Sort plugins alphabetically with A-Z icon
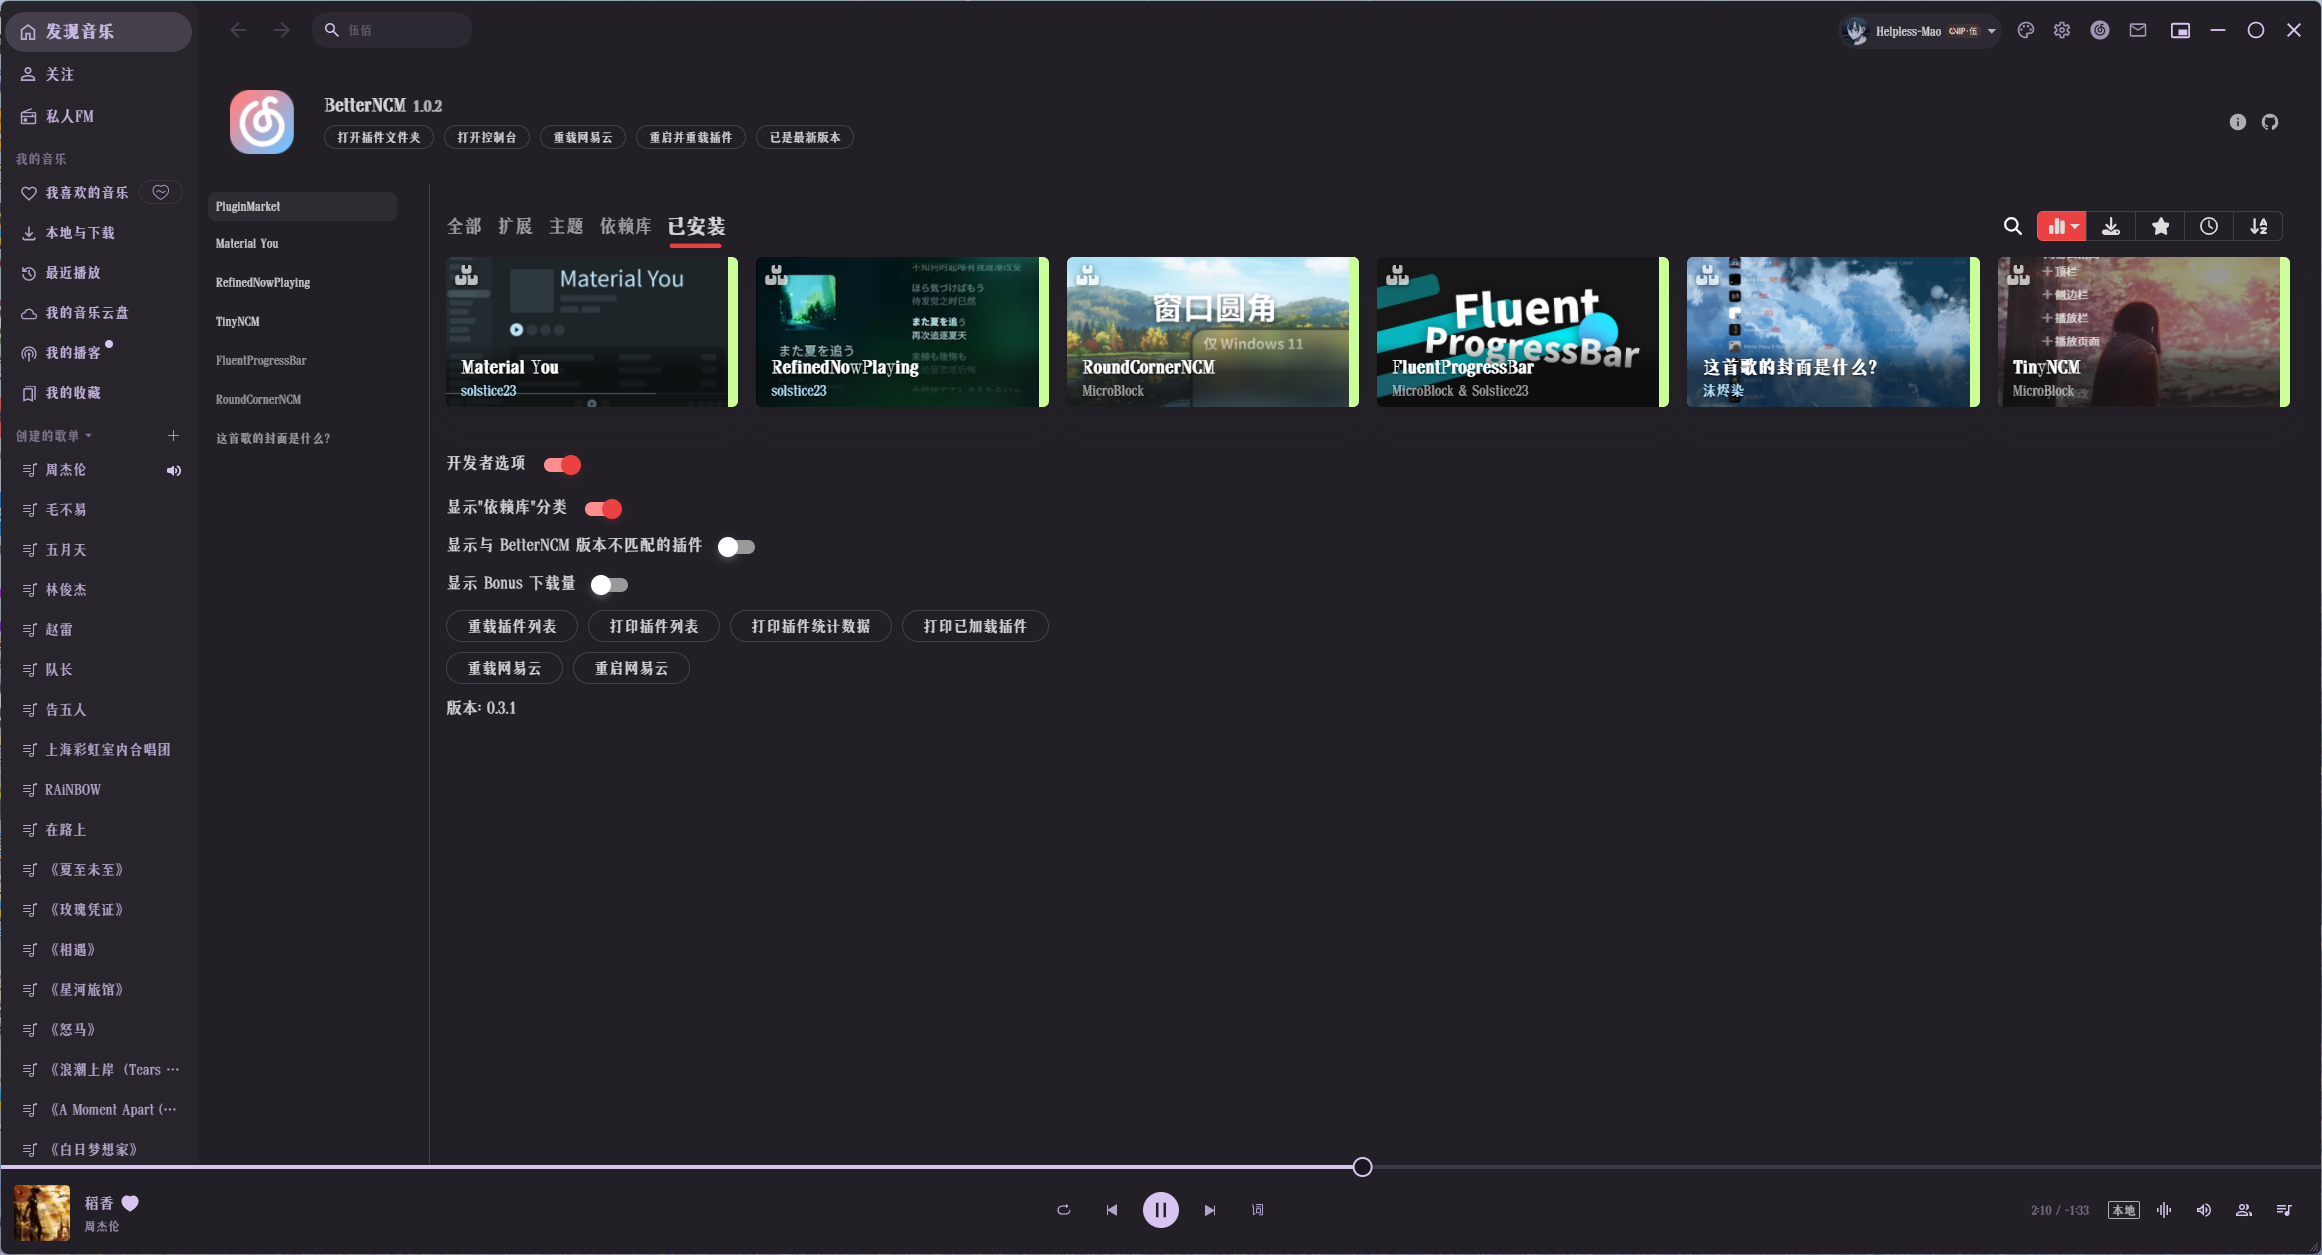Image resolution: width=2322 pixels, height=1255 pixels. click(2258, 226)
